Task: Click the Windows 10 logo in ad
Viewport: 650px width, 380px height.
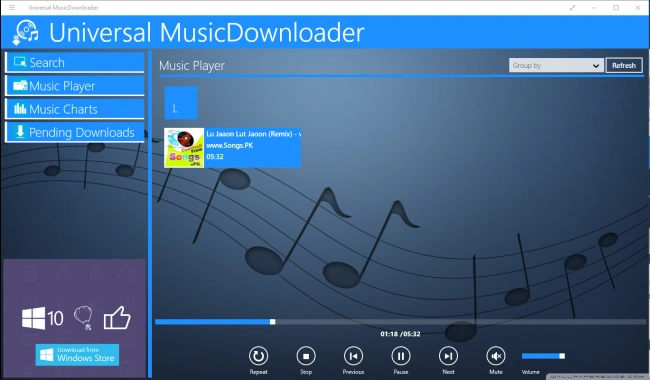Action: click(x=42, y=318)
